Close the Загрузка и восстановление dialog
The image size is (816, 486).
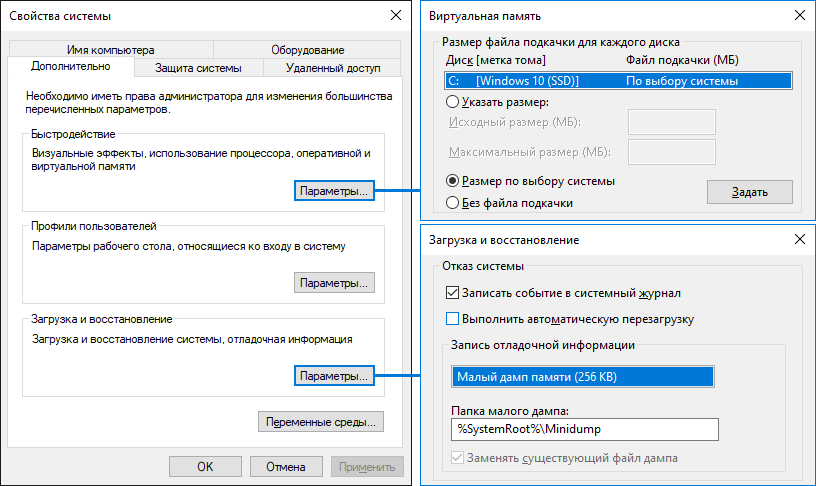pos(799,240)
